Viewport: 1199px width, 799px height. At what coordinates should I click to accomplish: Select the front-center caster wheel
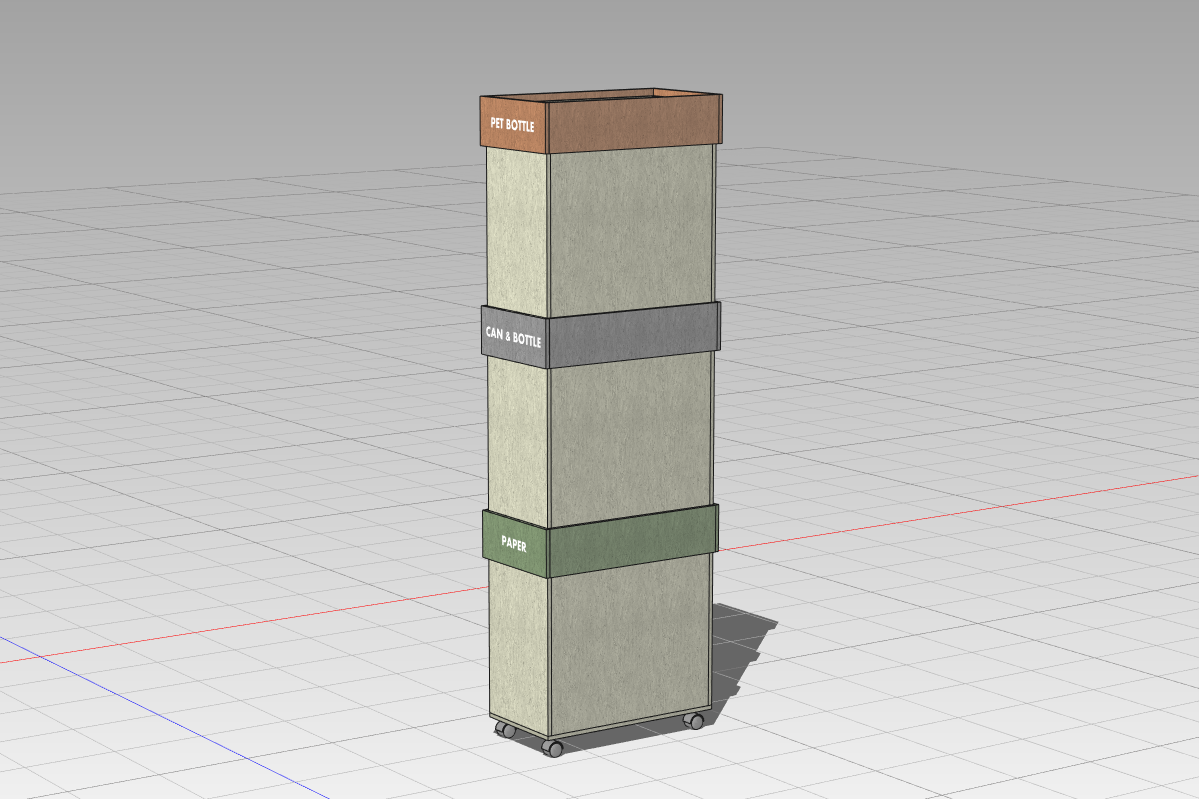pos(553,748)
